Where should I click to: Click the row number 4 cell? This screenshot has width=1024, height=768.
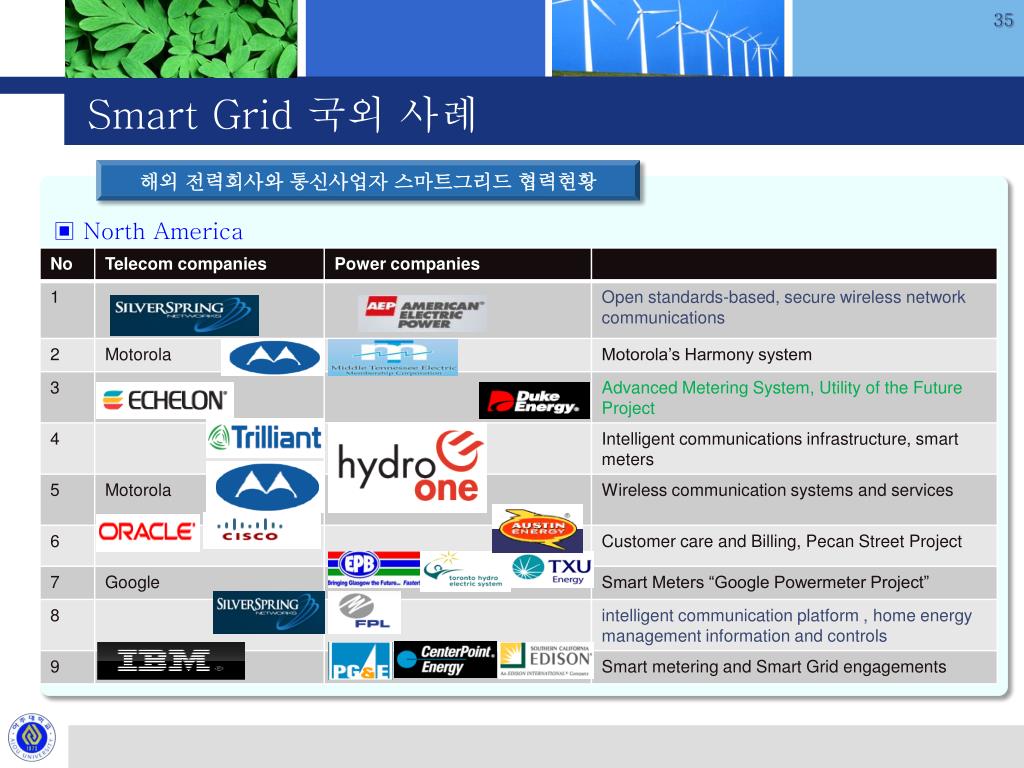coord(67,449)
